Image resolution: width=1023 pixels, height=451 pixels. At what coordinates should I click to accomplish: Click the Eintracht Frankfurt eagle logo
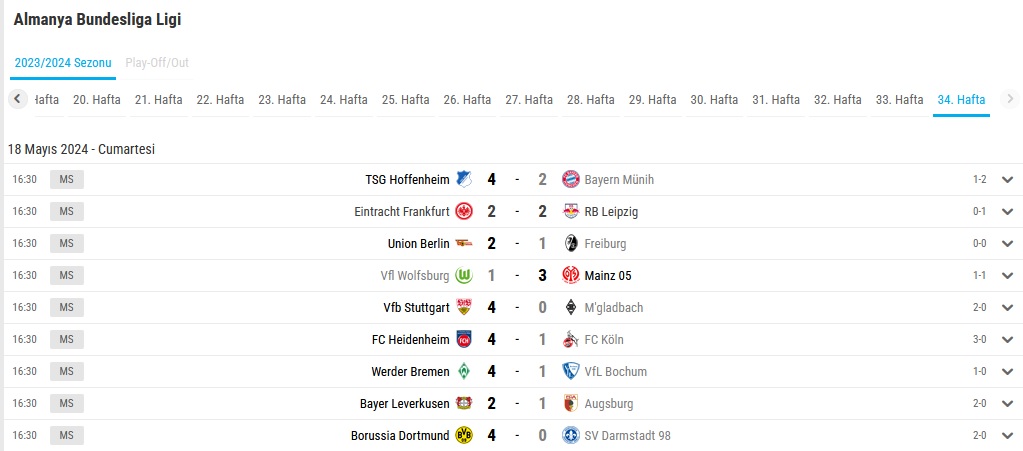point(464,211)
